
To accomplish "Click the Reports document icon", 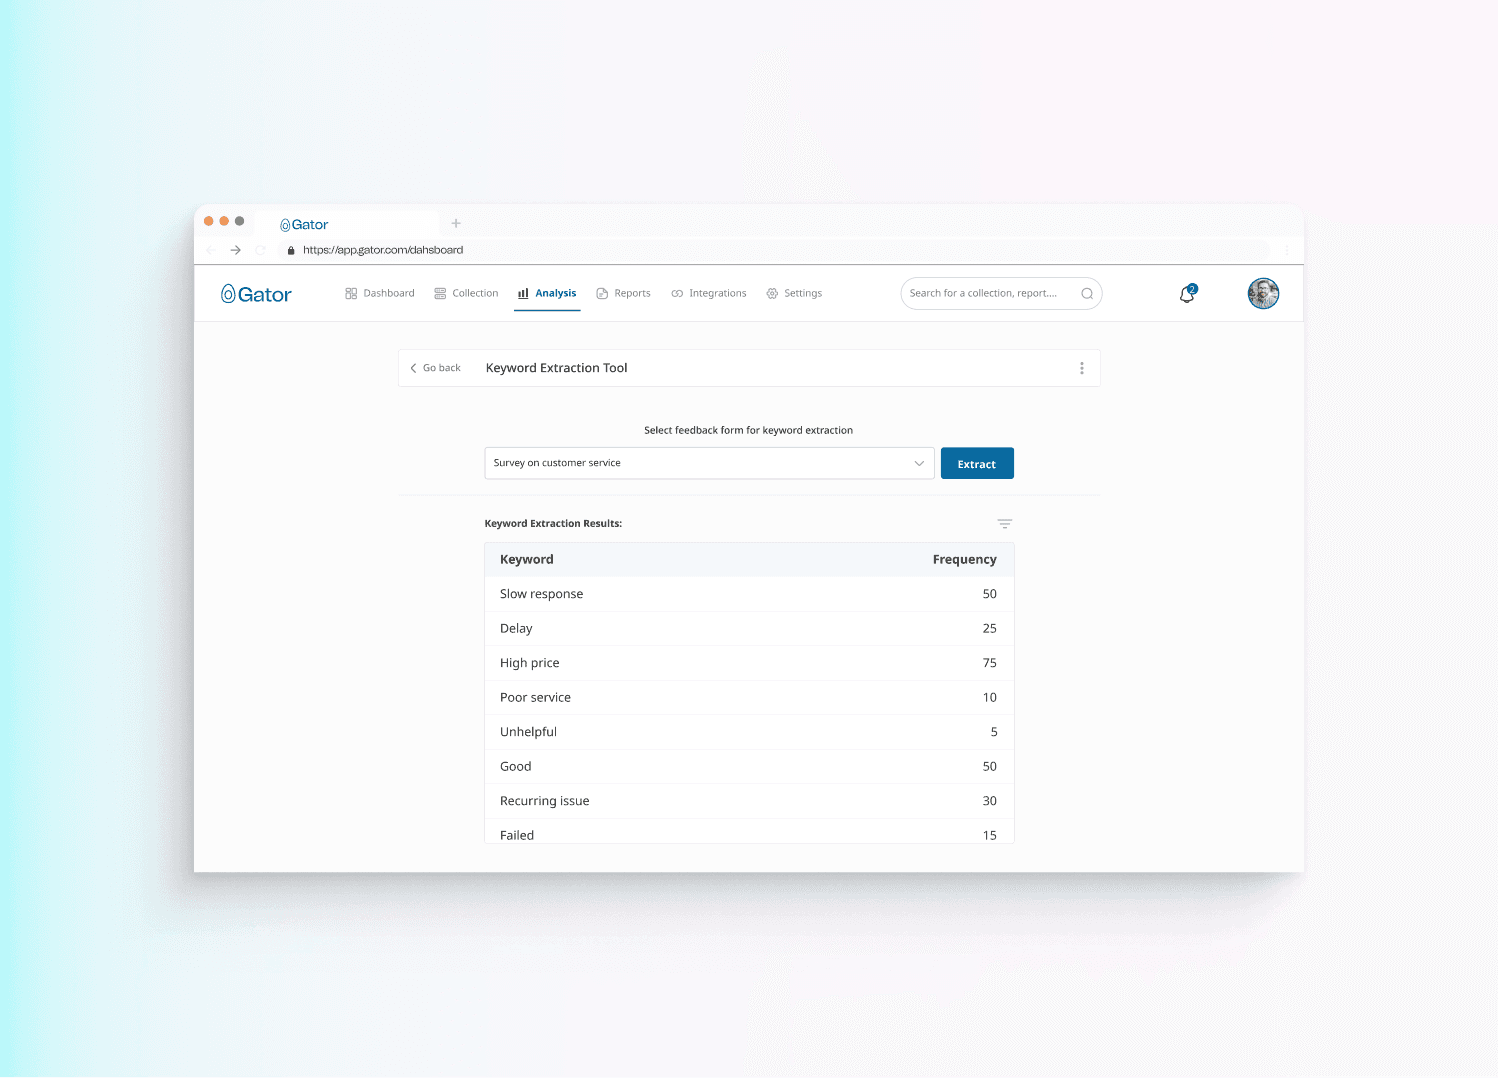I will tap(601, 292).
